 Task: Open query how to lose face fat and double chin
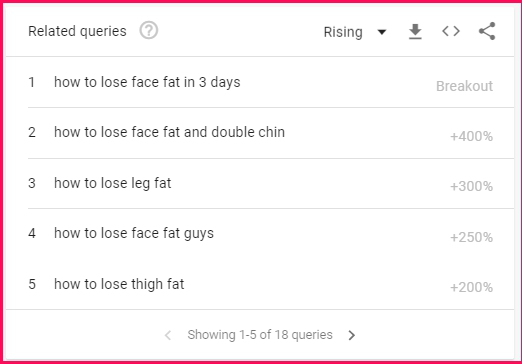tap(169, 132)
